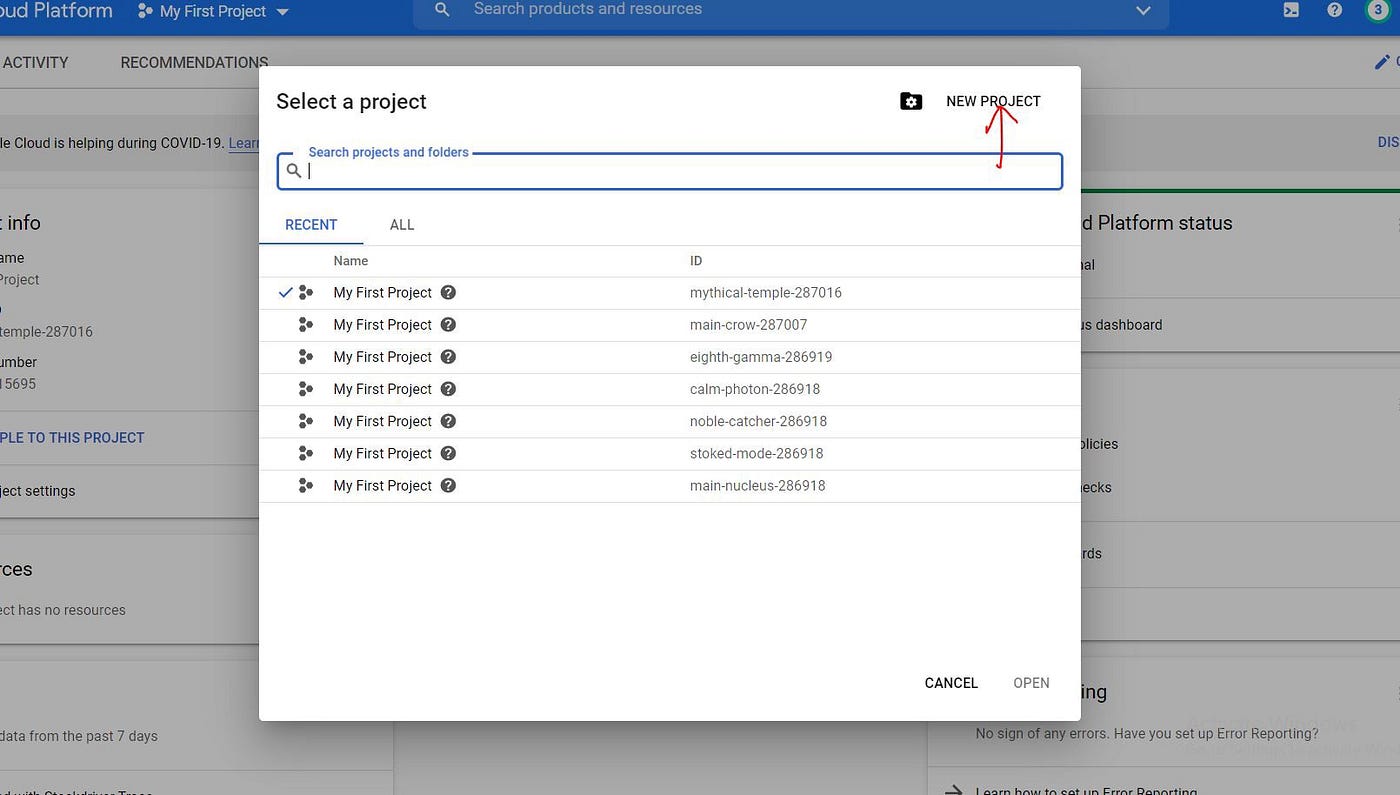Open My First Project selector dropdown in header
Image resolution: width=1400 pixels, height=795 pixels.
click(213, 12)
